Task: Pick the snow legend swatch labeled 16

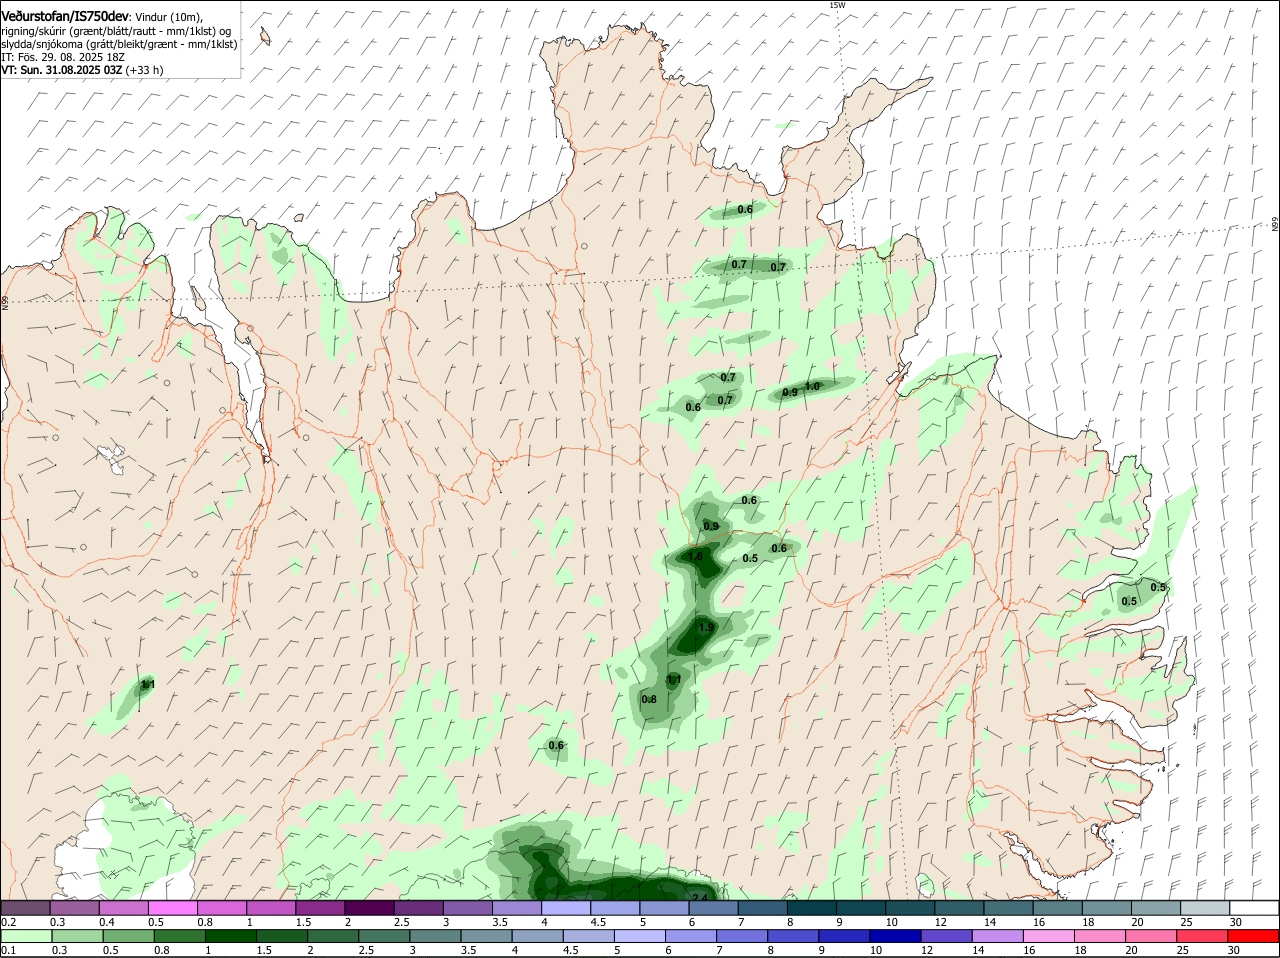Action: (x=1057, y=907)
